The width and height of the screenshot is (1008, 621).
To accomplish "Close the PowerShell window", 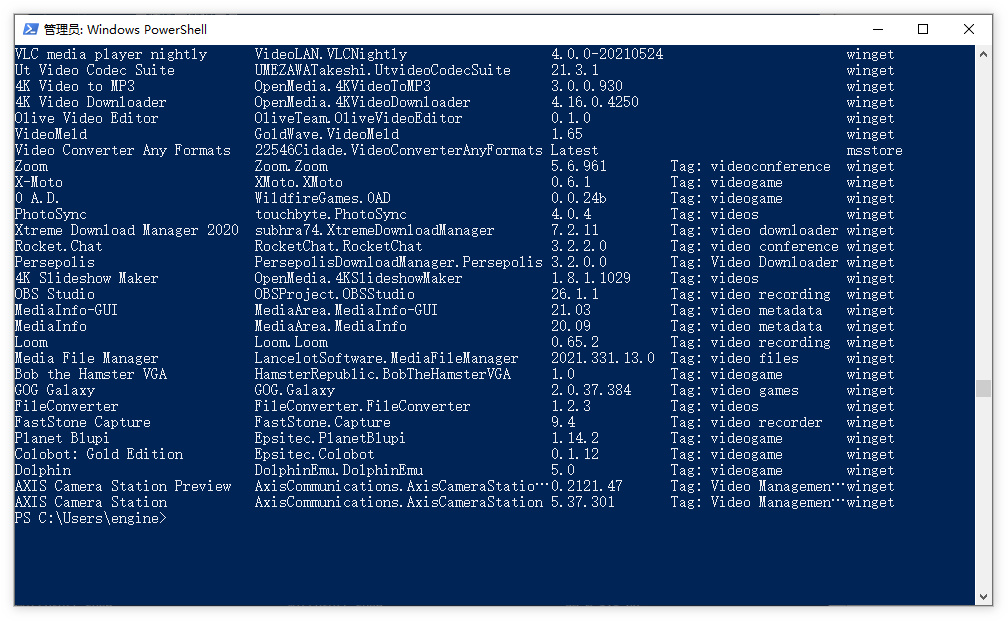I will tap(969, 29).
